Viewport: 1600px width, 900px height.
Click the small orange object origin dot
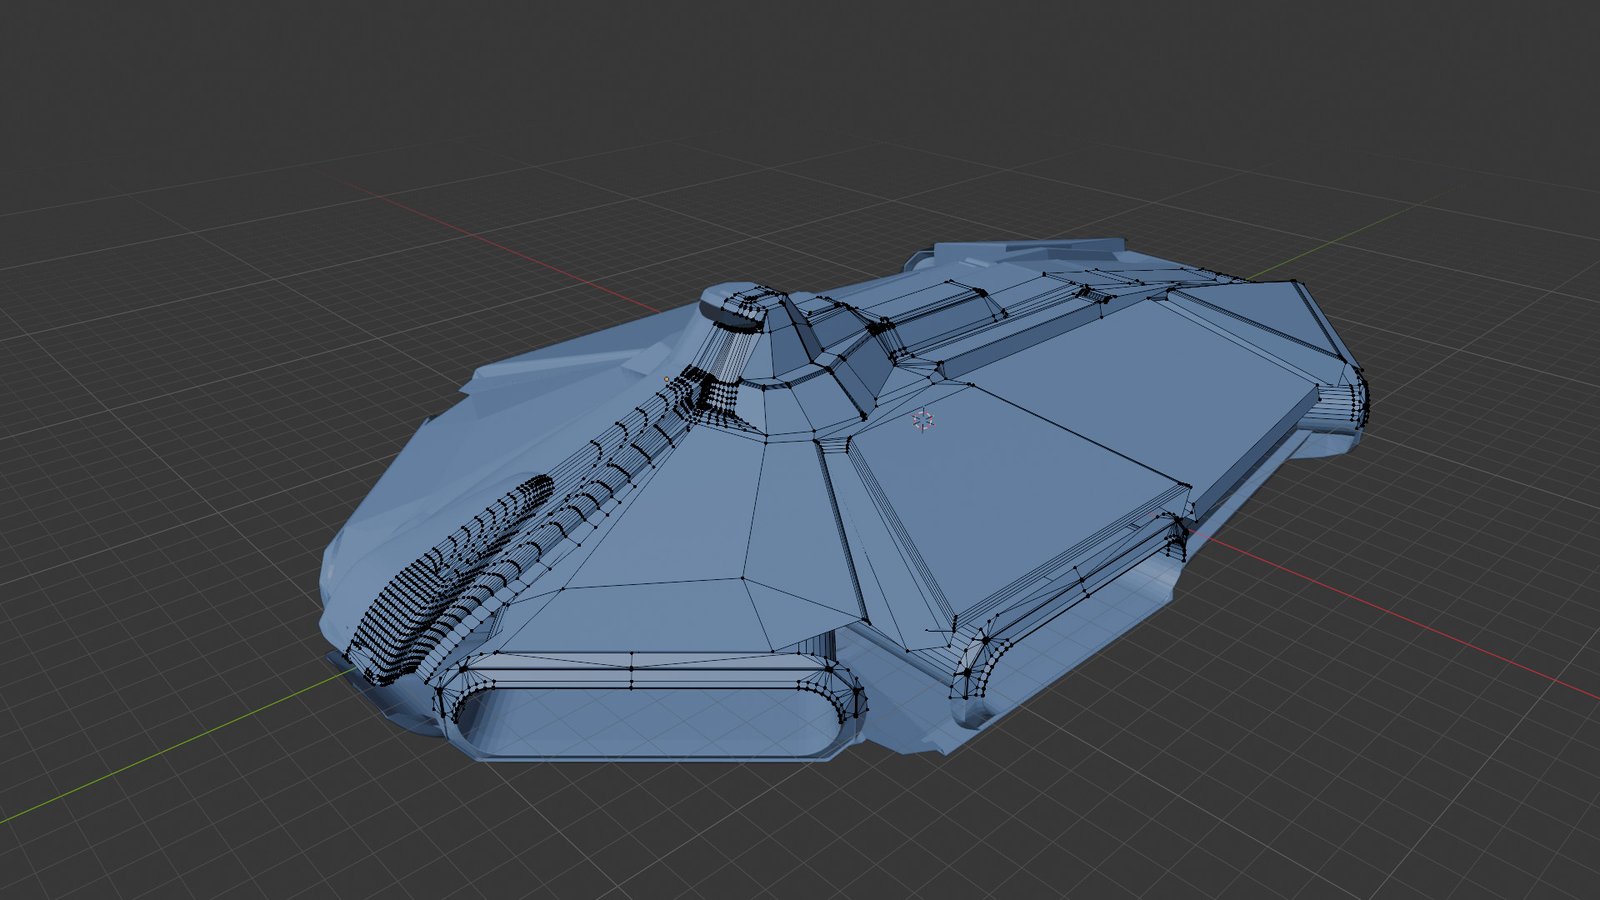[667, 379]
